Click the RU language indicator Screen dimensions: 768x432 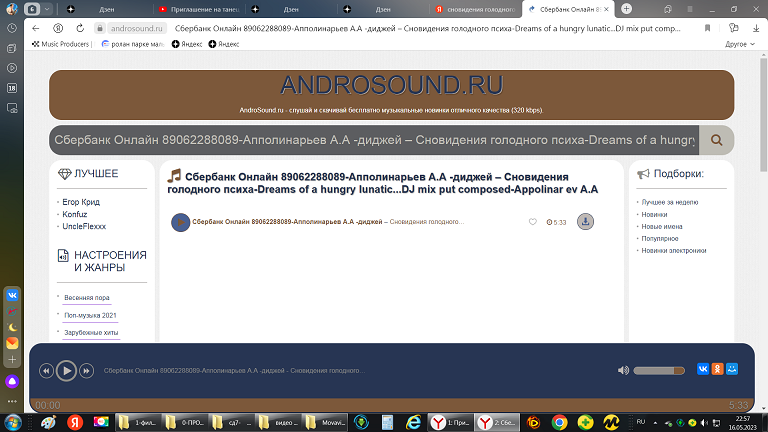(641, 422)
